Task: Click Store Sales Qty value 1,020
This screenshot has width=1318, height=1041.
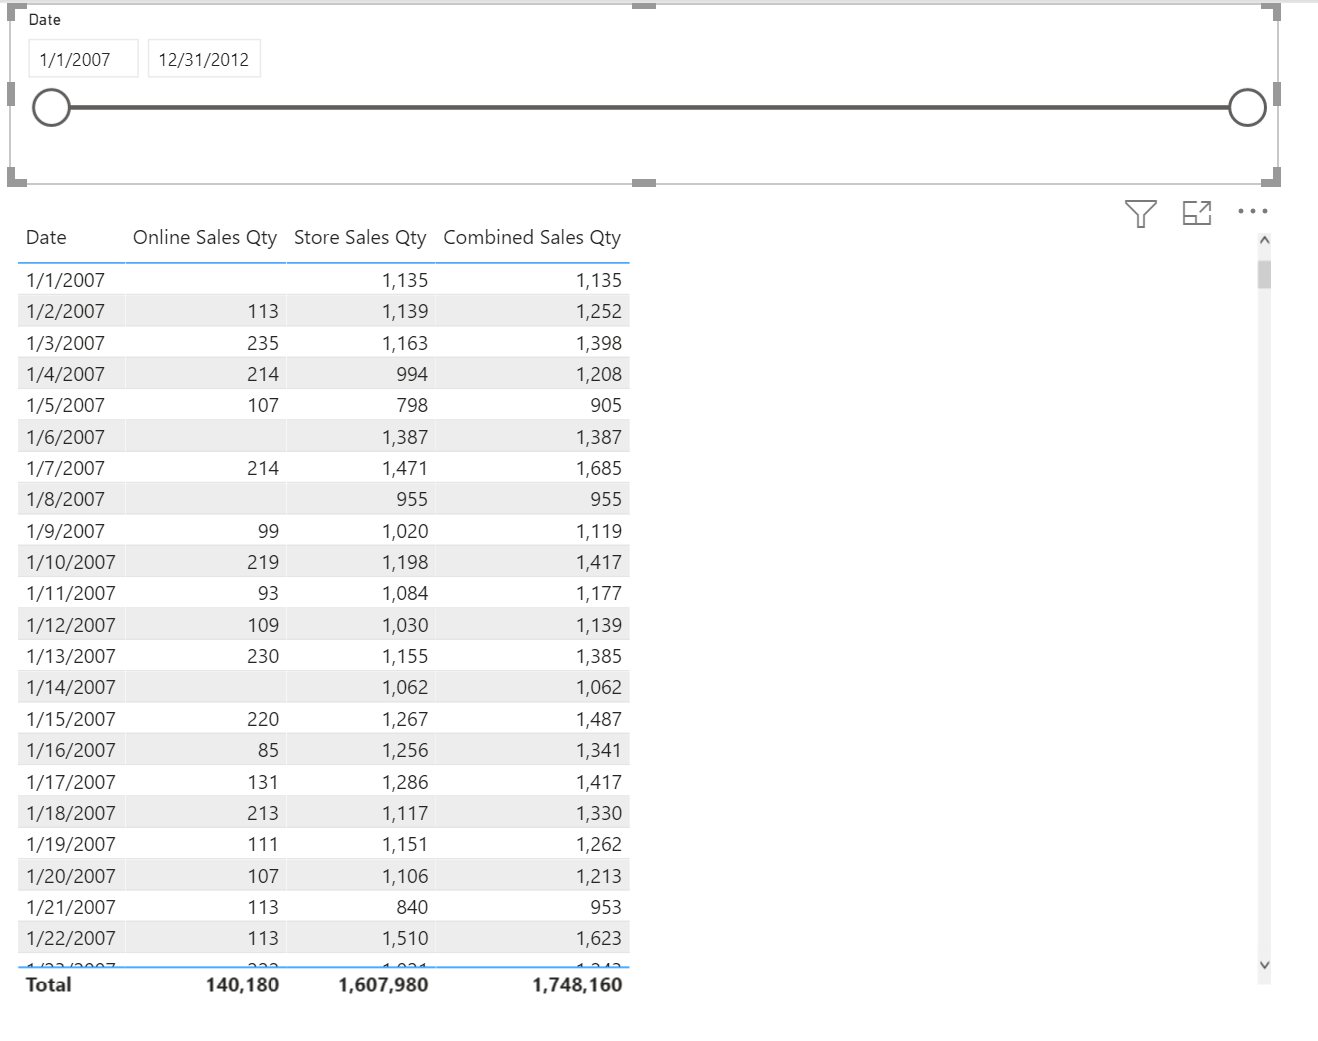Action: click(x=405, y=531)
